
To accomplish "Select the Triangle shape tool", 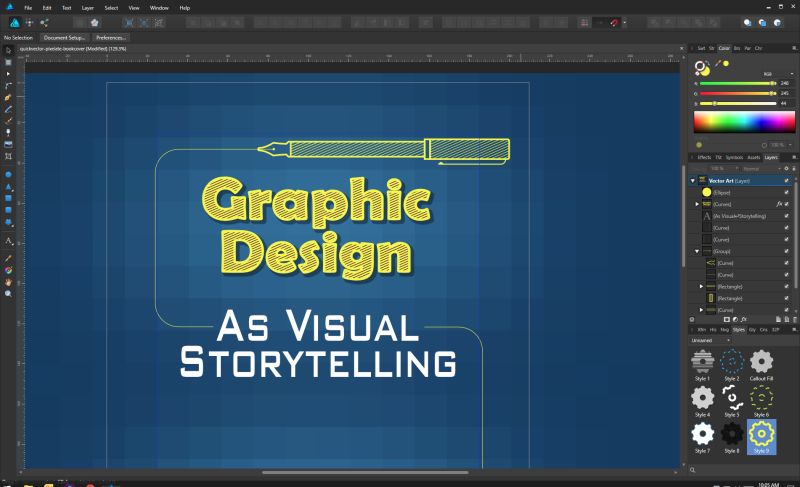I will coord(8,187).
